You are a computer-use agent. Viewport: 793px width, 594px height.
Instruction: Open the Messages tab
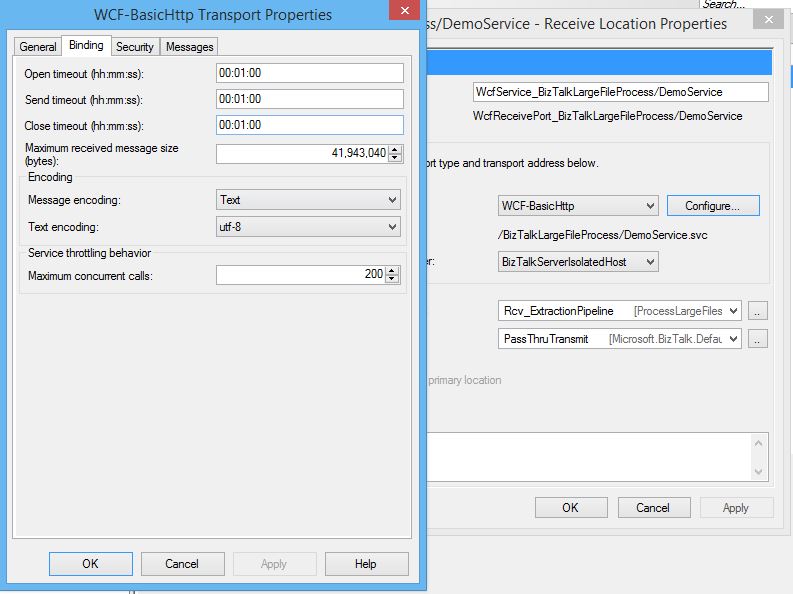point(190,47)
